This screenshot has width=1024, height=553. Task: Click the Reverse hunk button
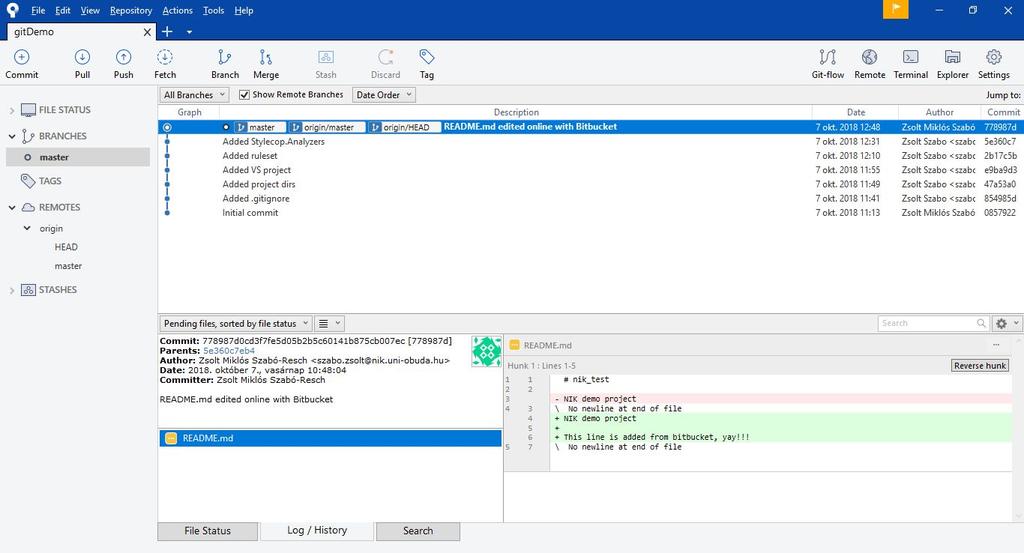[980, 366]
